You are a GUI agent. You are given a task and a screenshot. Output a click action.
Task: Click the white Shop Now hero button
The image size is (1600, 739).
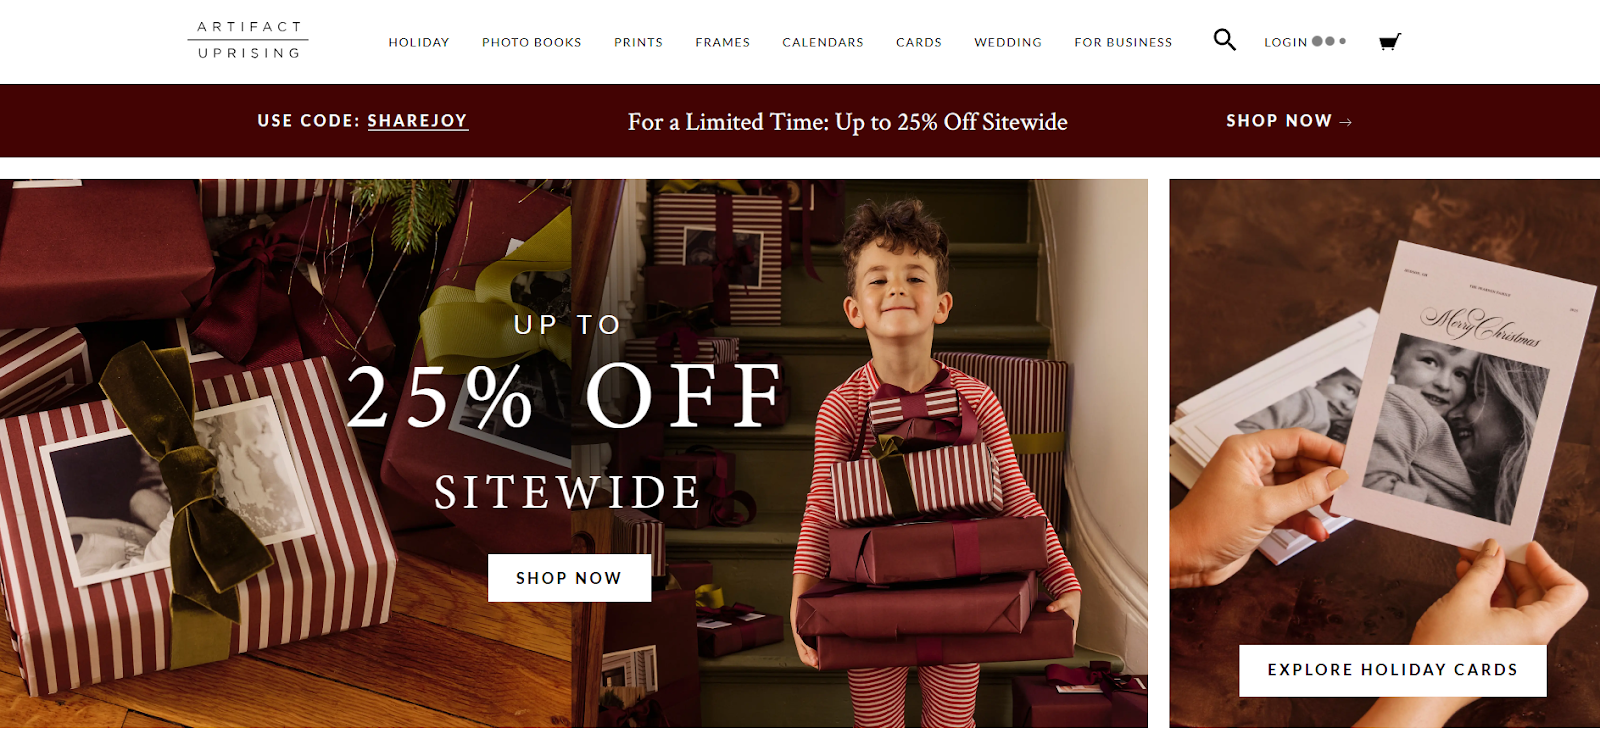coord(569,578)
